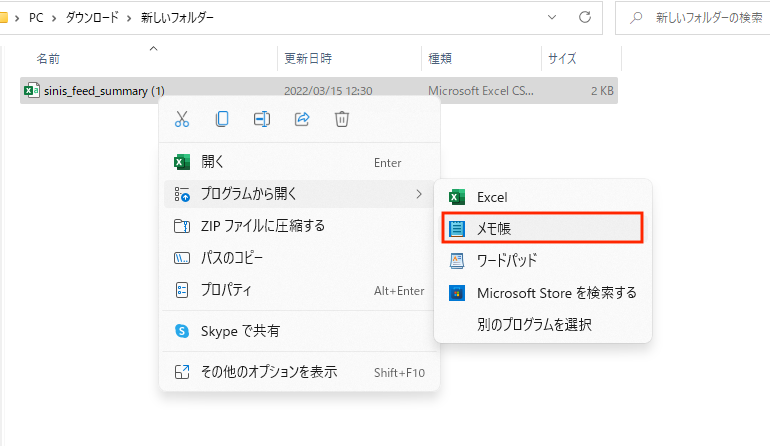Click the ZIP folder icon
Image resolution: width=770 pixels, height=446 pixels.
[x=182, y=226]
